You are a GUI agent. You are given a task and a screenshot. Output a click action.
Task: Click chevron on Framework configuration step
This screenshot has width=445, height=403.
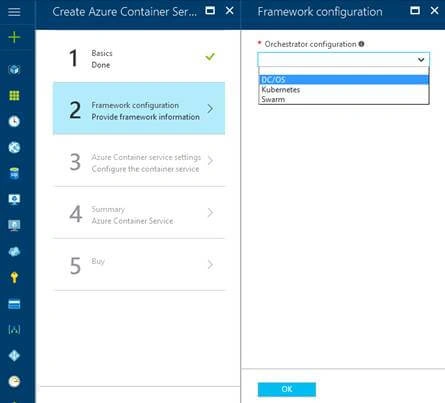click(x=210, y=109)
